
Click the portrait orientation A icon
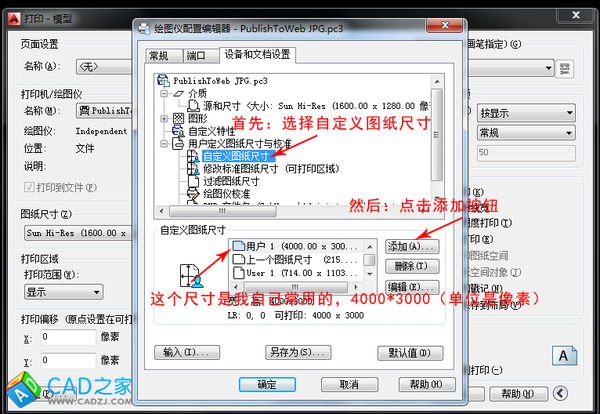564,355
